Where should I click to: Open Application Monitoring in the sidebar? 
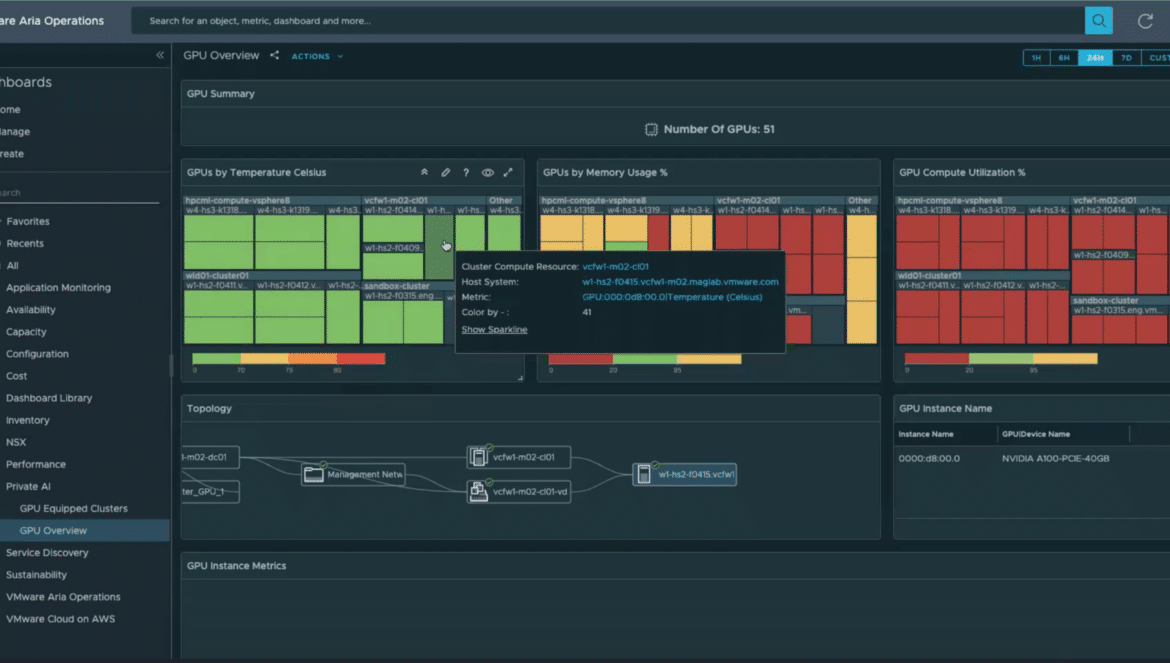tap(58, 287)
